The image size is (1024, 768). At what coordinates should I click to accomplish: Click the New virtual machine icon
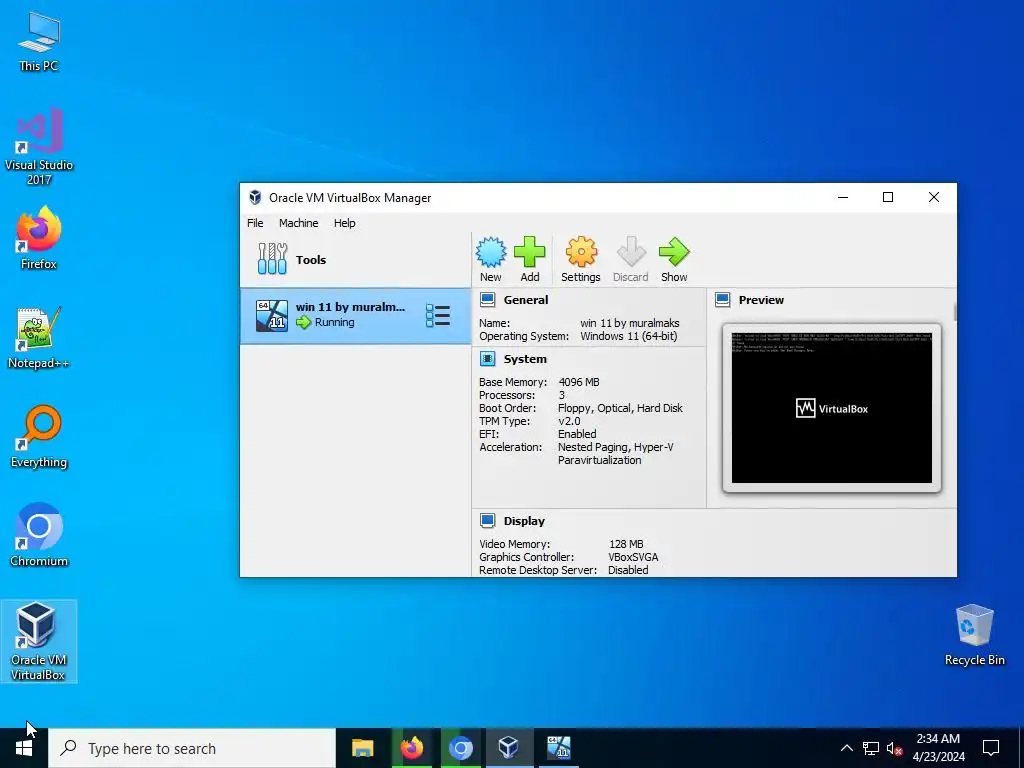[490, 252]
